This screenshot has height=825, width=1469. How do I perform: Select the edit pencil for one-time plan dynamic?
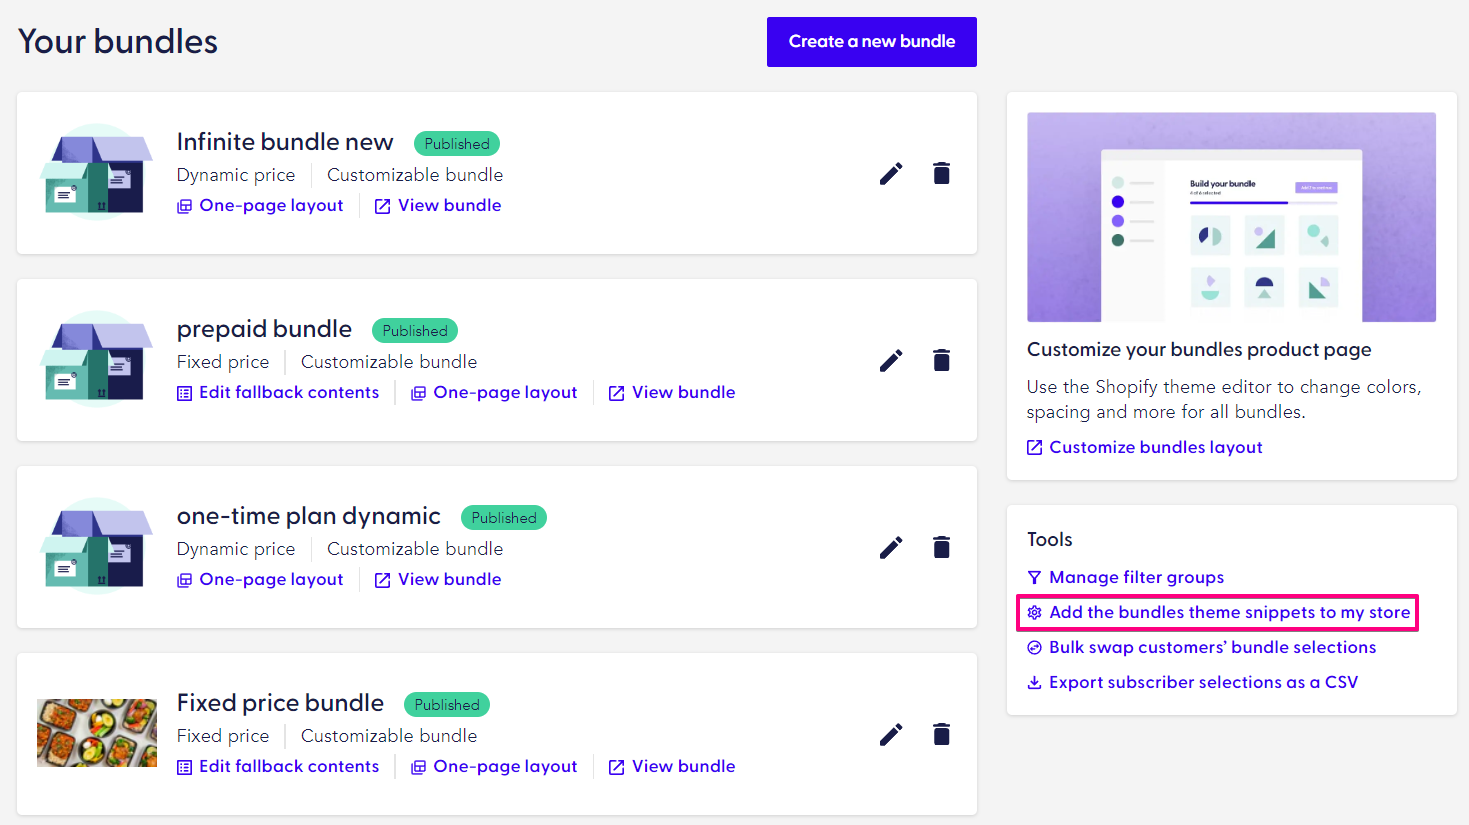click(x=890, y=547)
